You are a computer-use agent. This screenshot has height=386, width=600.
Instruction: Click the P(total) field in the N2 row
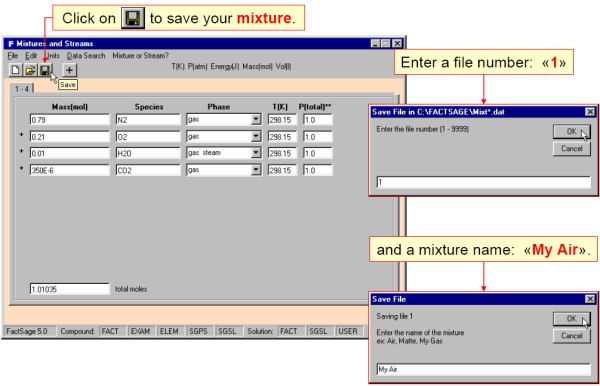point(318,120)
